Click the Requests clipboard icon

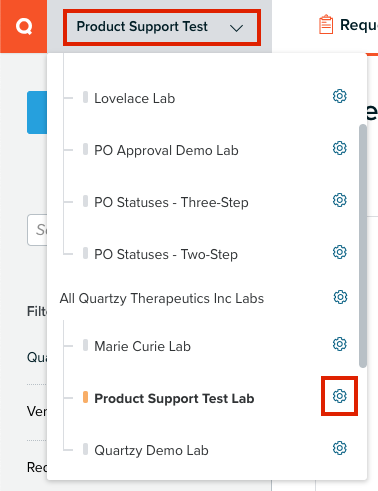pyautogui.click(x=326, y=24)
